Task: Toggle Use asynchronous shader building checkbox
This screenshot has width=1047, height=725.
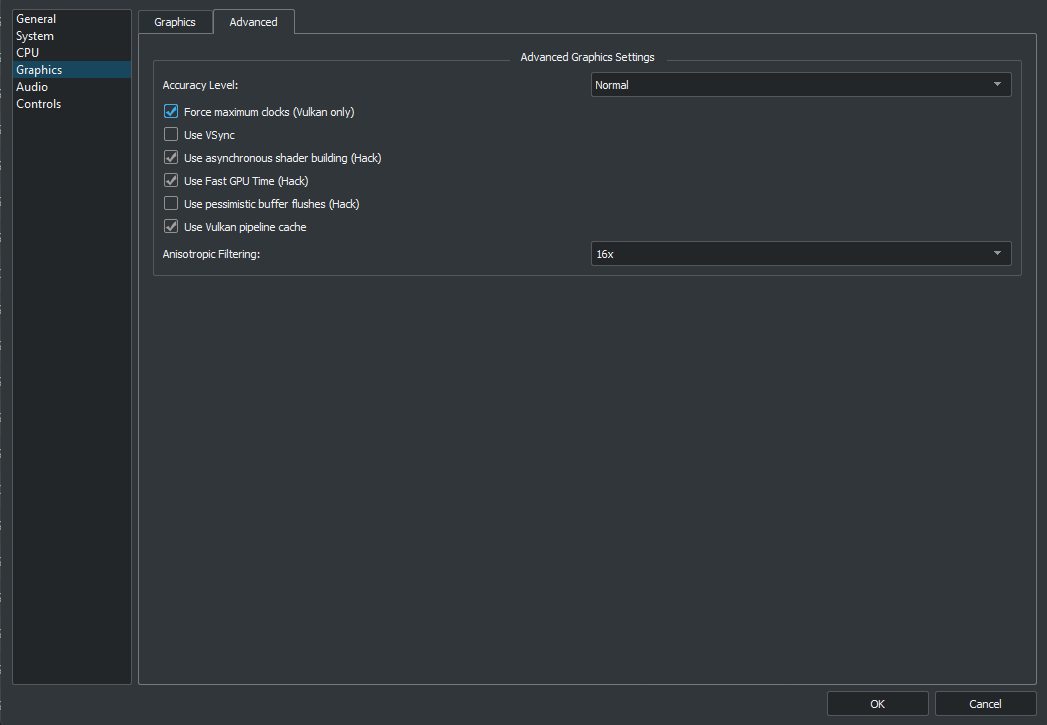Action: click(171, 158)
